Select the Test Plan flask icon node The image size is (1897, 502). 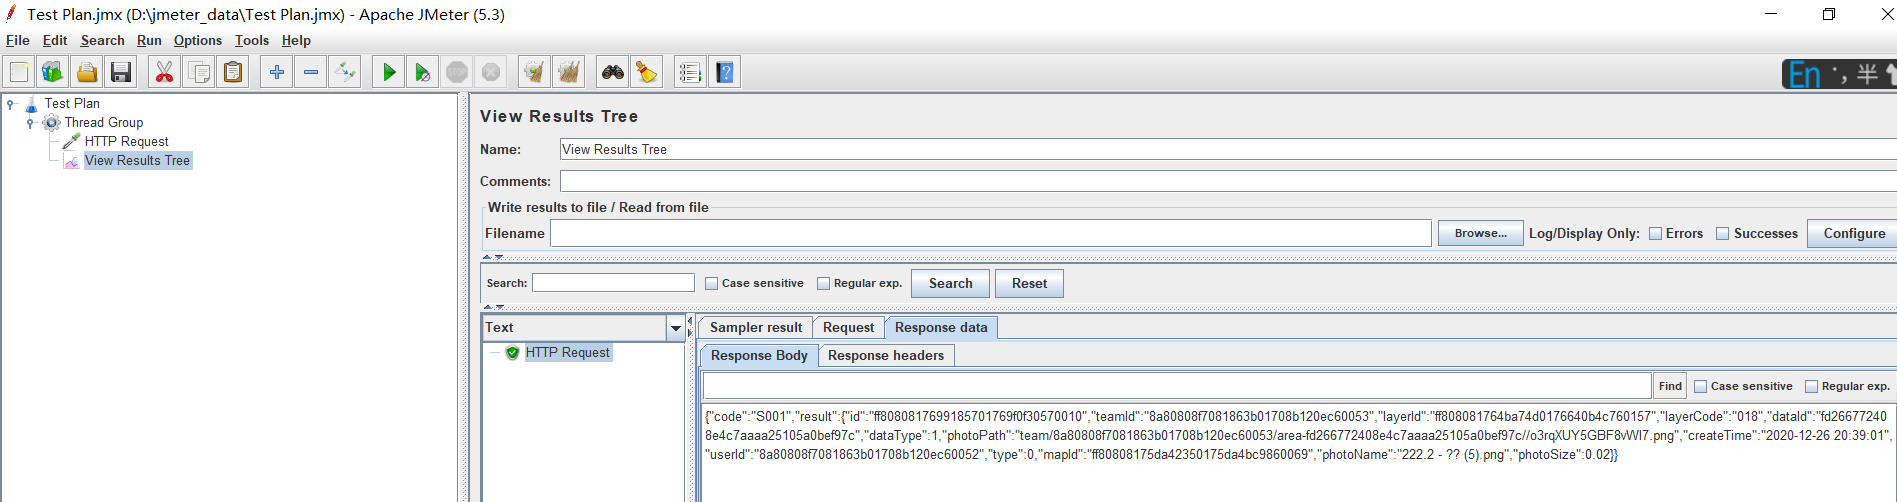point(31,104)
